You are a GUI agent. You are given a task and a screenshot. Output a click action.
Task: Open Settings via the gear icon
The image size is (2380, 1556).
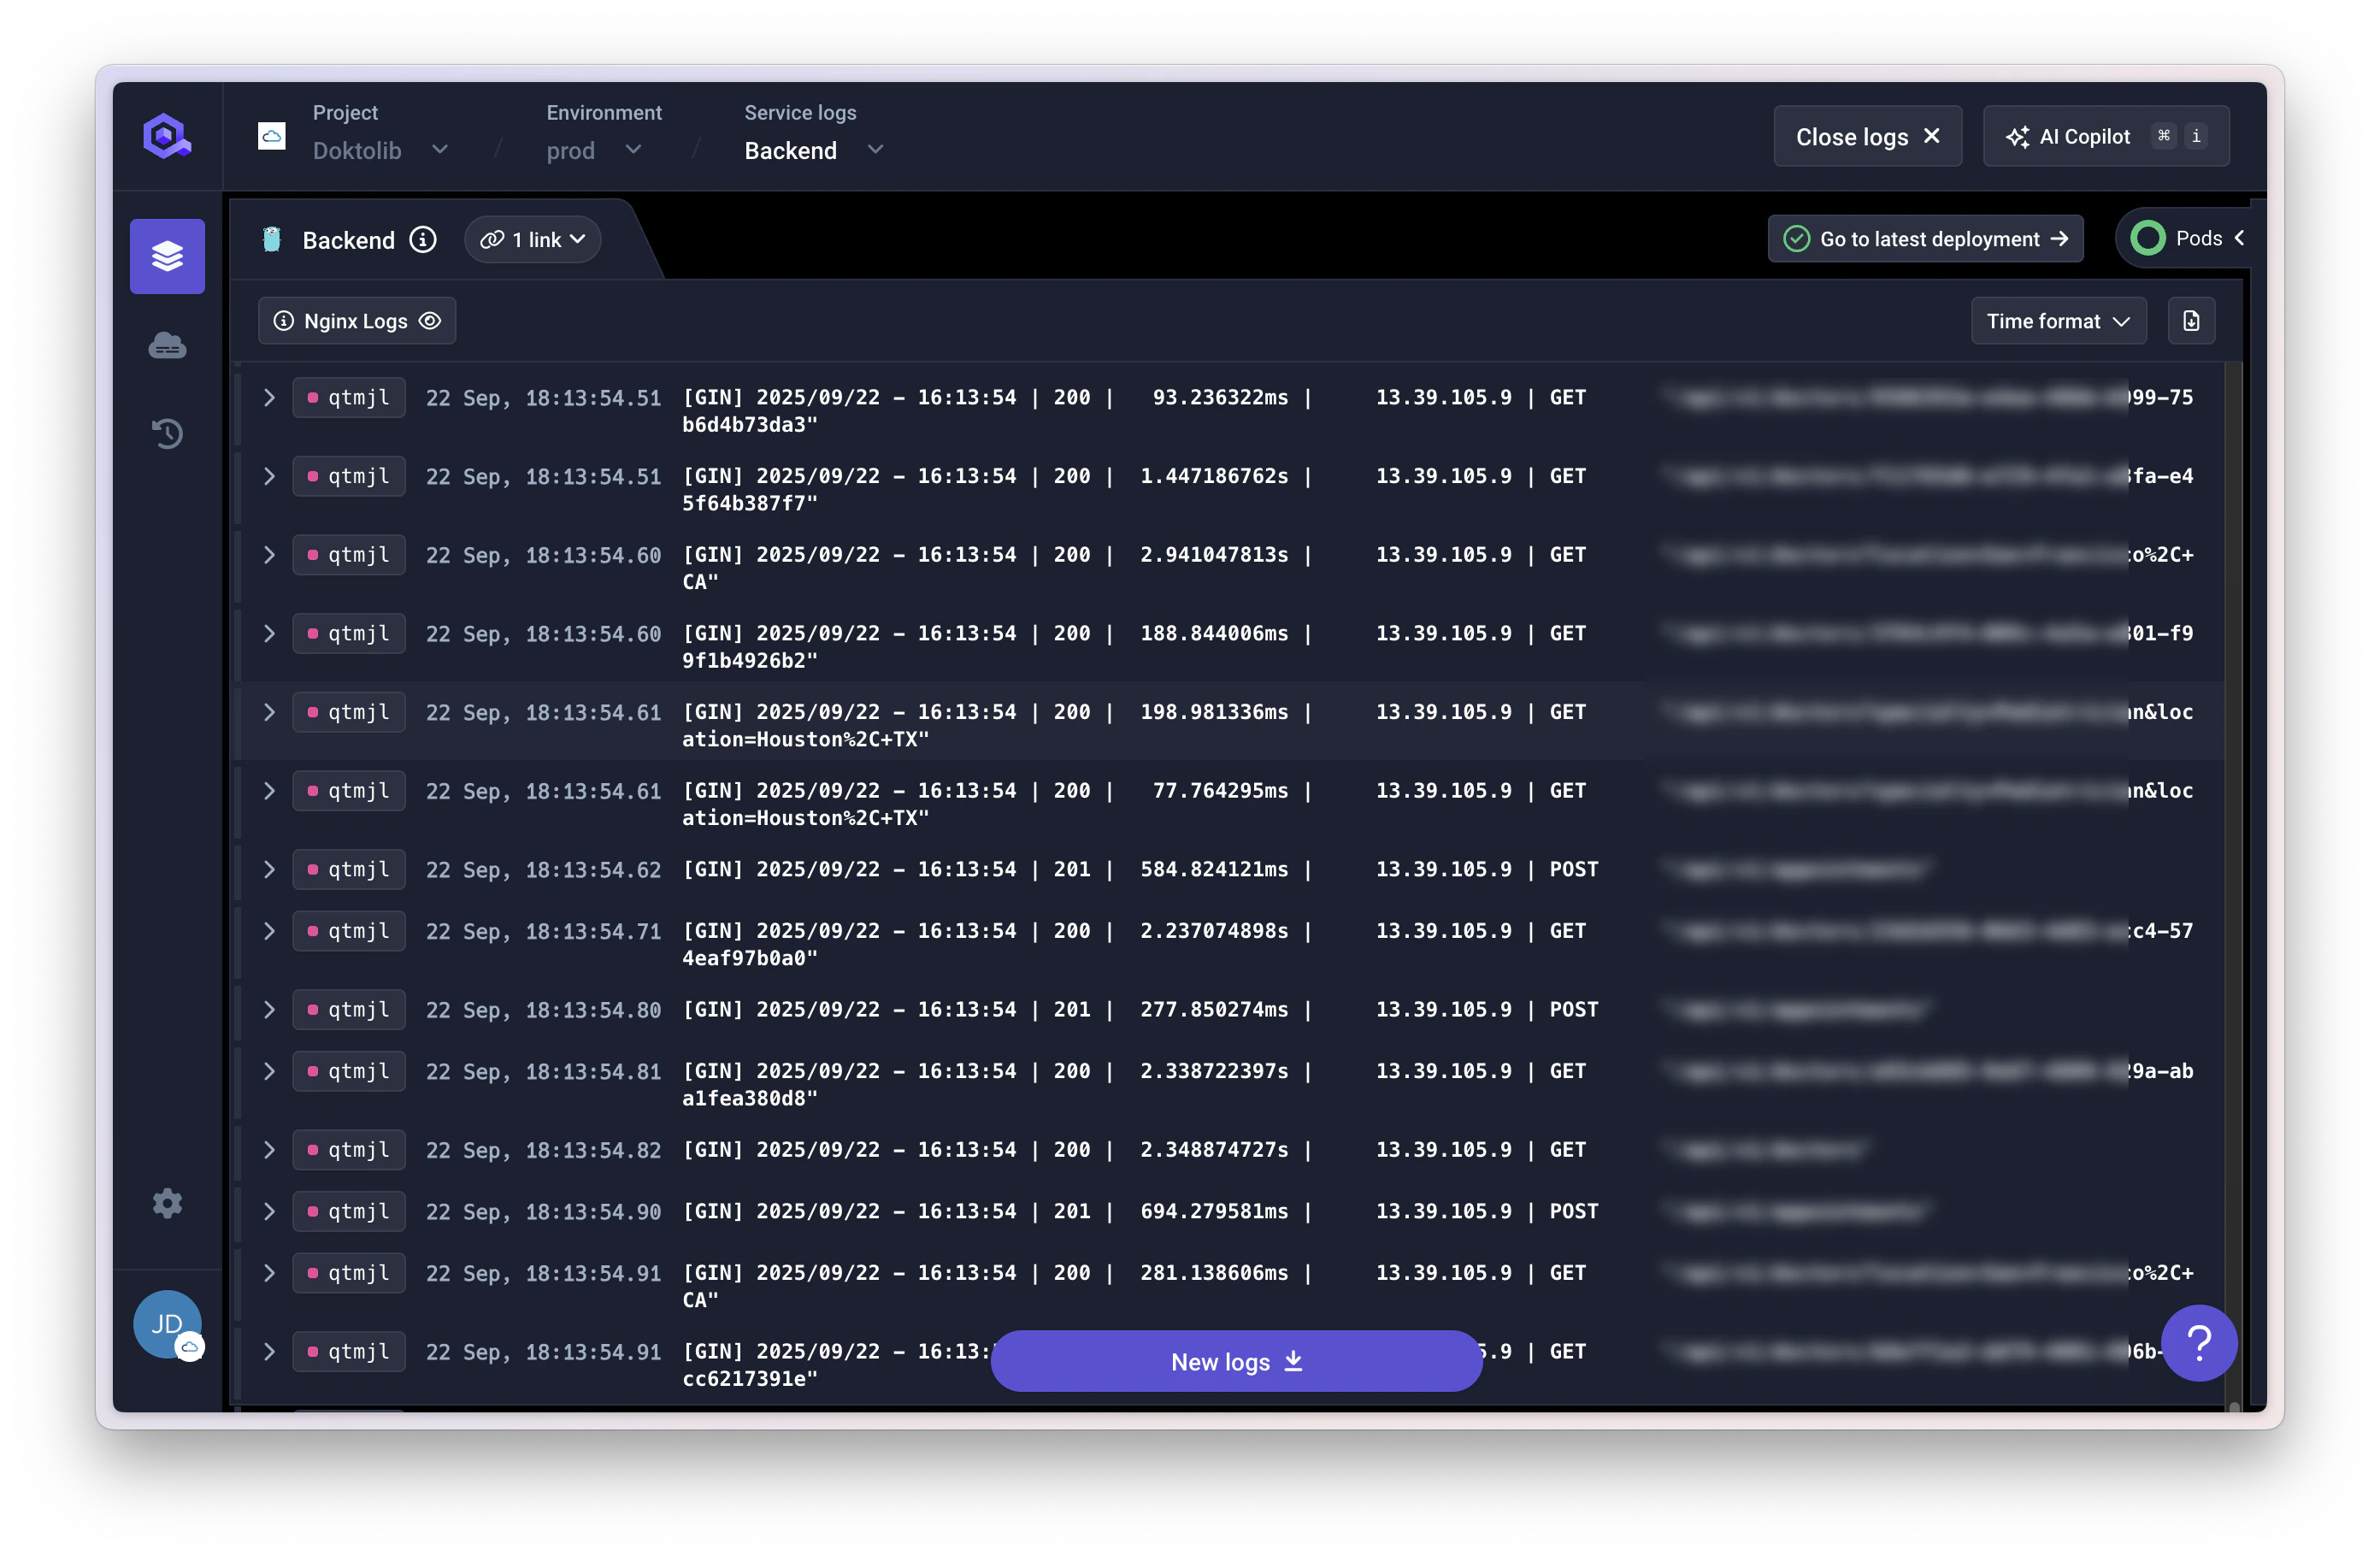click(x=167, y=1203)
